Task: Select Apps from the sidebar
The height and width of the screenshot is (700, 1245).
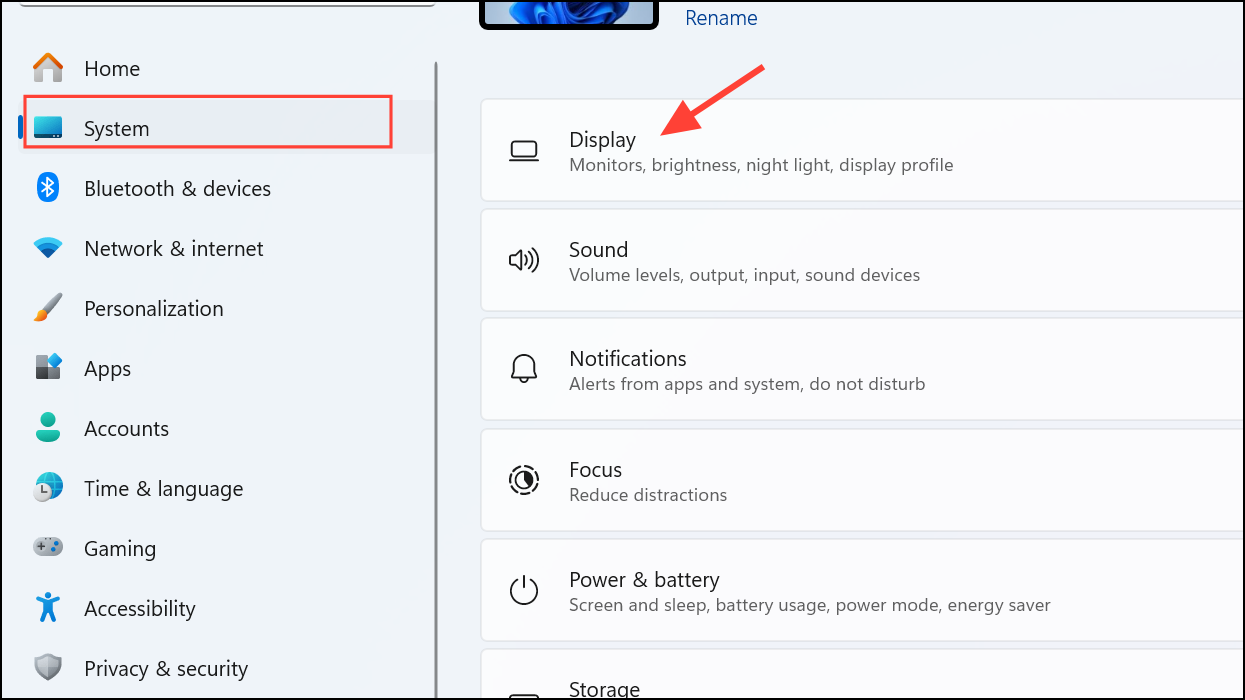Action: point(107,368)
